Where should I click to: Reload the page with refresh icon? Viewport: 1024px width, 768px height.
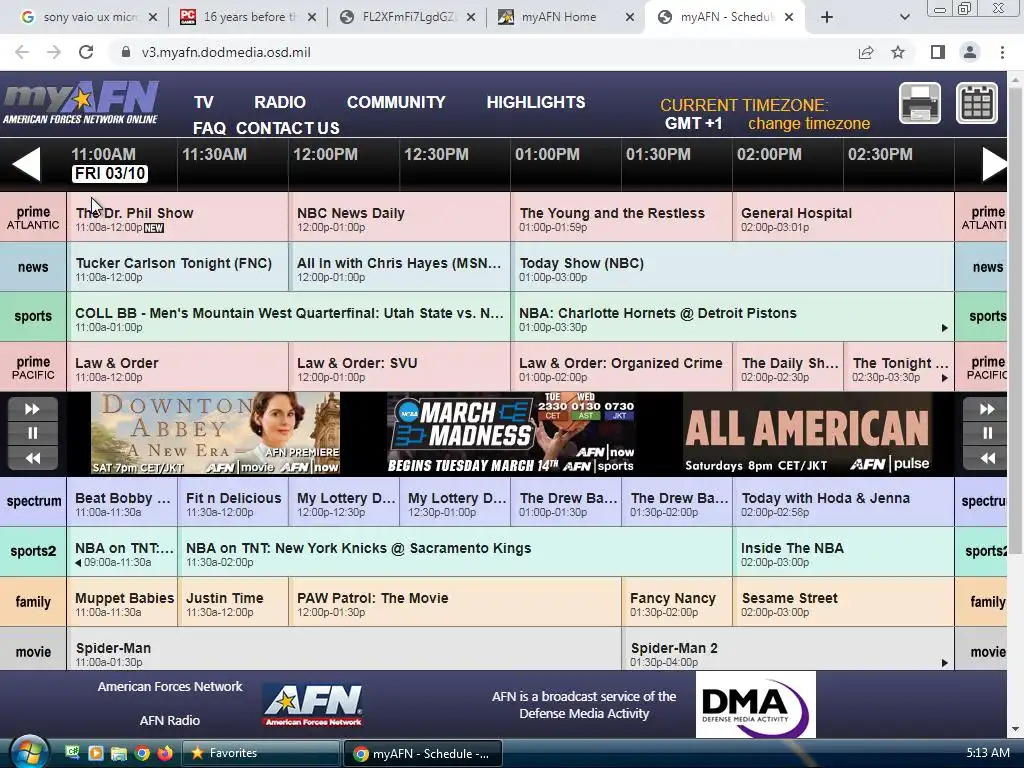click(x=86, y=52)
